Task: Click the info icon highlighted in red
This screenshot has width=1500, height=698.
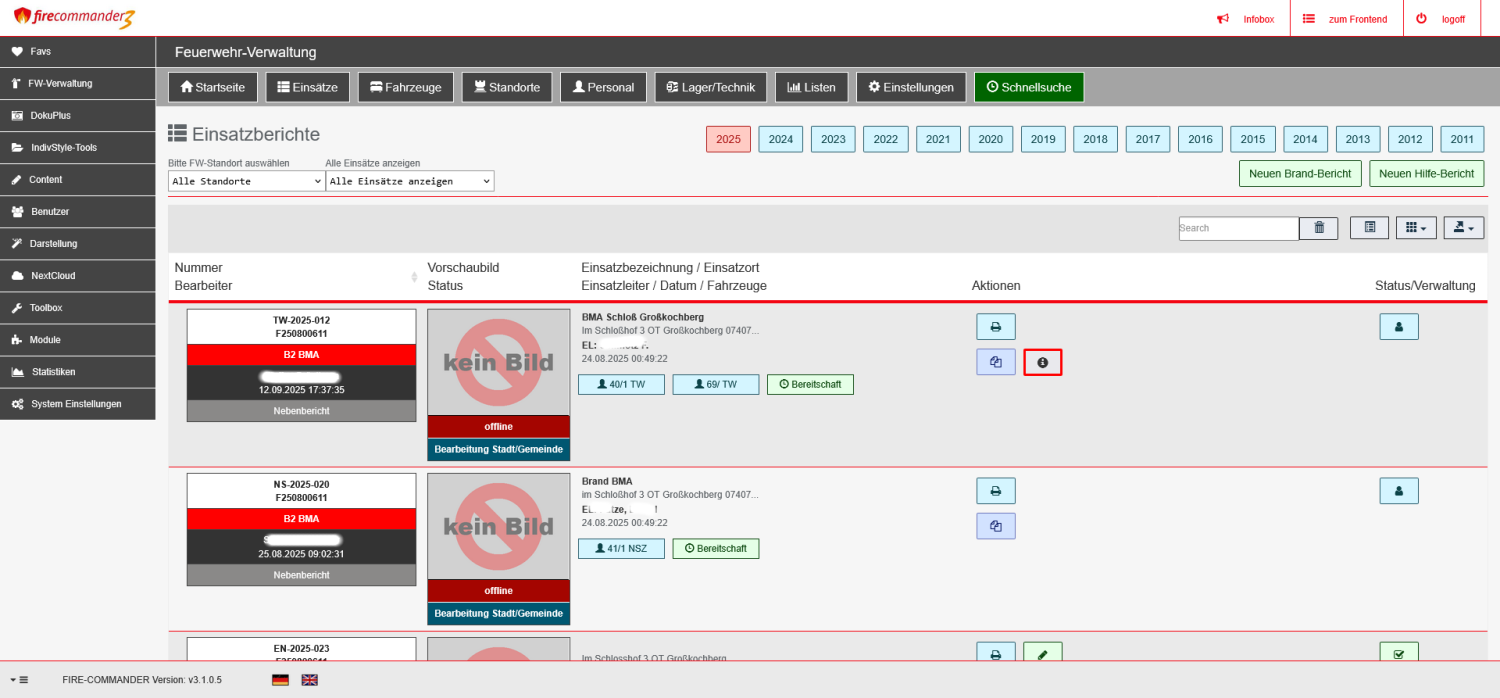Action: [x=1042, y=363]
